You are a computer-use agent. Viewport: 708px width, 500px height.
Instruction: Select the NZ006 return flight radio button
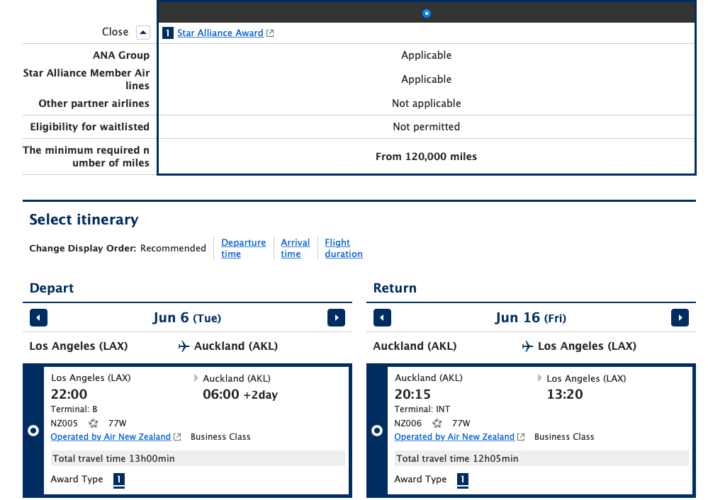click(x=377, y=430)
